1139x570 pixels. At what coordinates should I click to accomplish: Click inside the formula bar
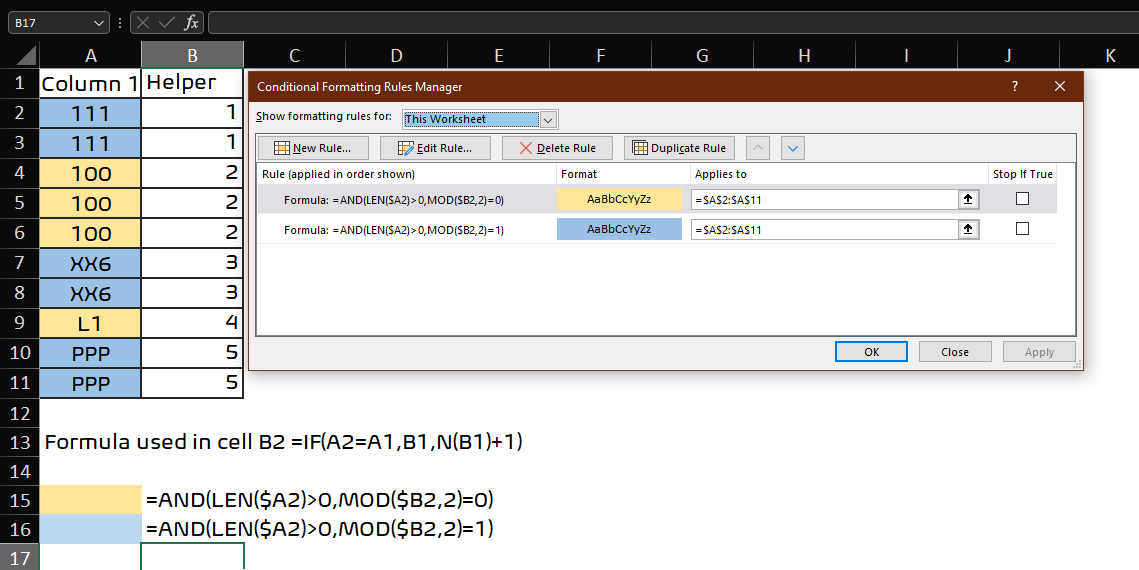coord(673,23)
